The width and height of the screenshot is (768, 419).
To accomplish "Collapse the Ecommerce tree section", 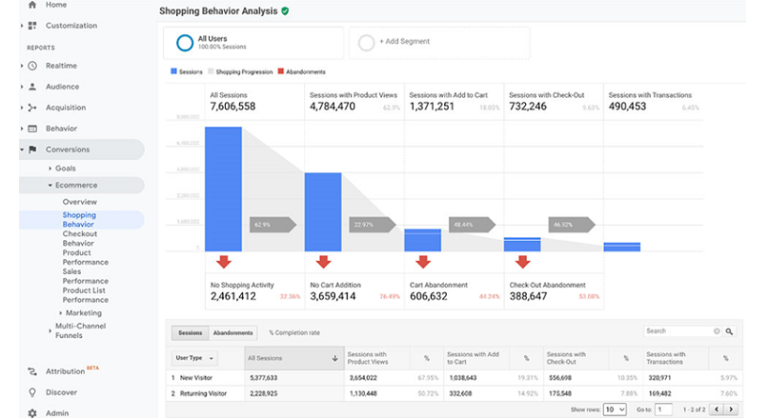I will (50, 185).
